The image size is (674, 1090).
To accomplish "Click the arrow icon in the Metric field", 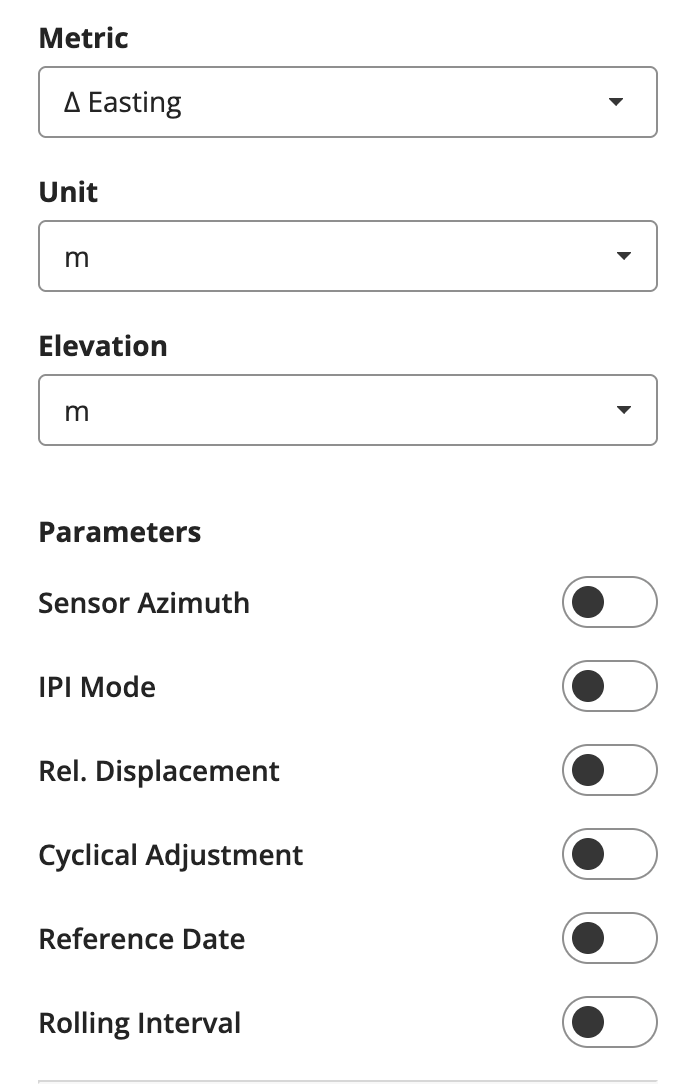I will tap(616, 102).
